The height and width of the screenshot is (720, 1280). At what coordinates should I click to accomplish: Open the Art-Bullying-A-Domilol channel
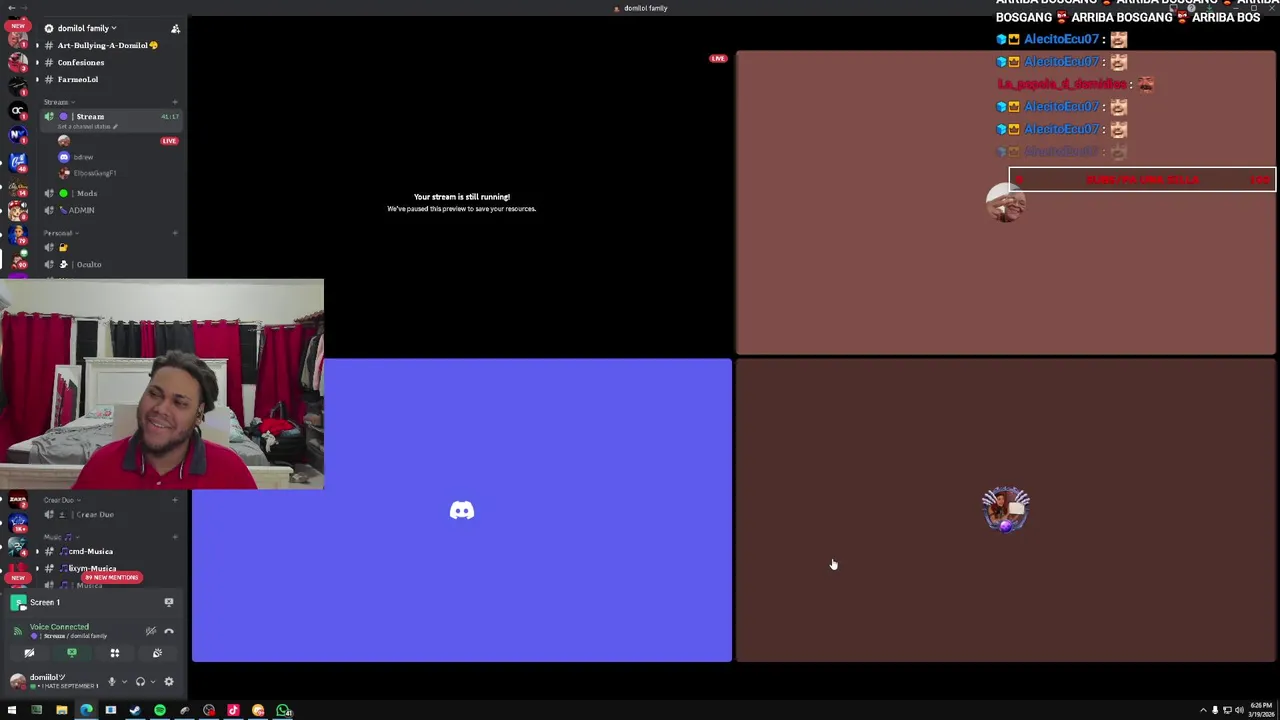107,45
